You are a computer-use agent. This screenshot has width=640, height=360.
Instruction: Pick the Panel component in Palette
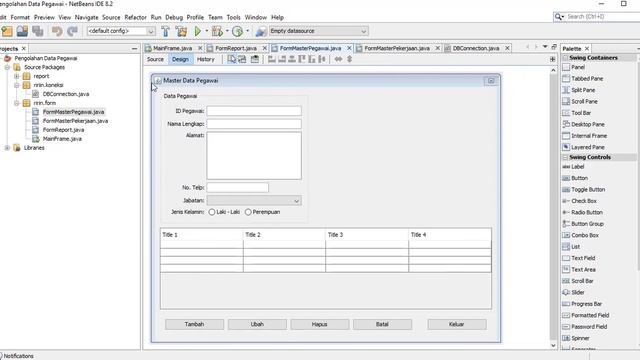pos(573,67)
